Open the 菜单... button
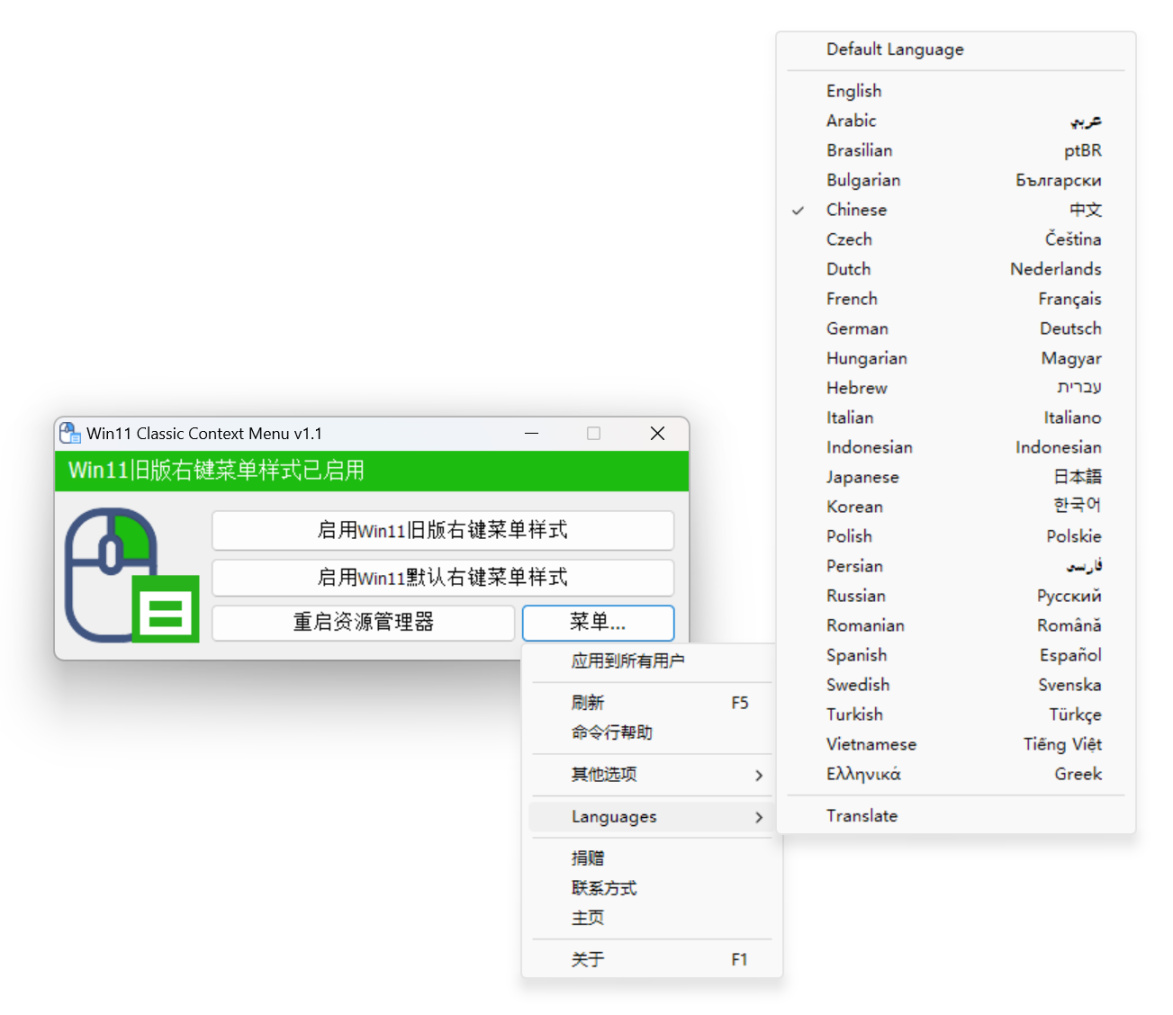This screenshot has width=1173, height=1015. [598, 622]
